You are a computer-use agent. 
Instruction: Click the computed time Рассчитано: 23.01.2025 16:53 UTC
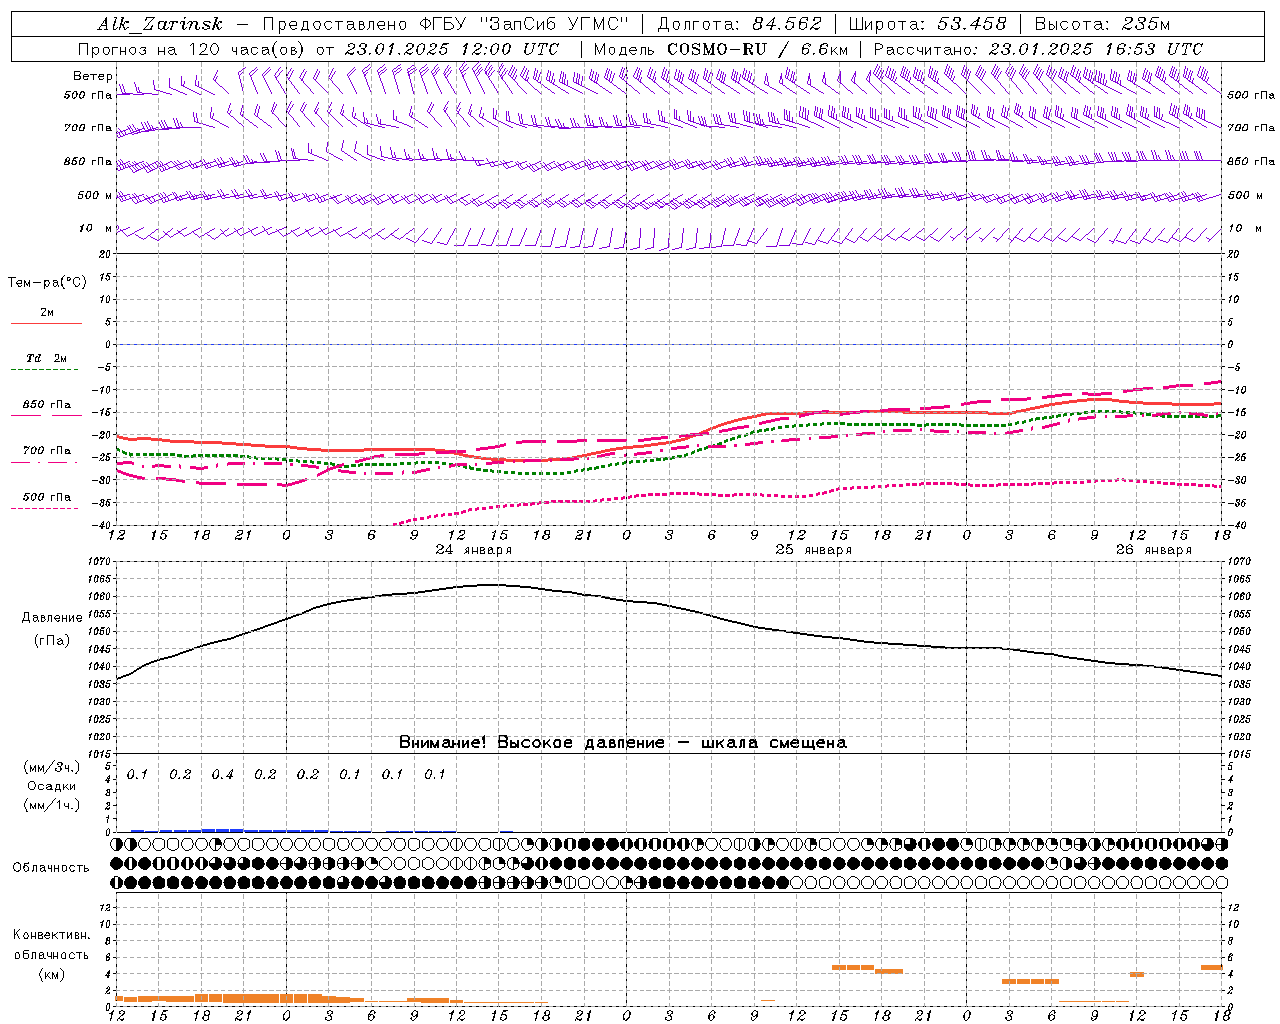coord(1038,49)
